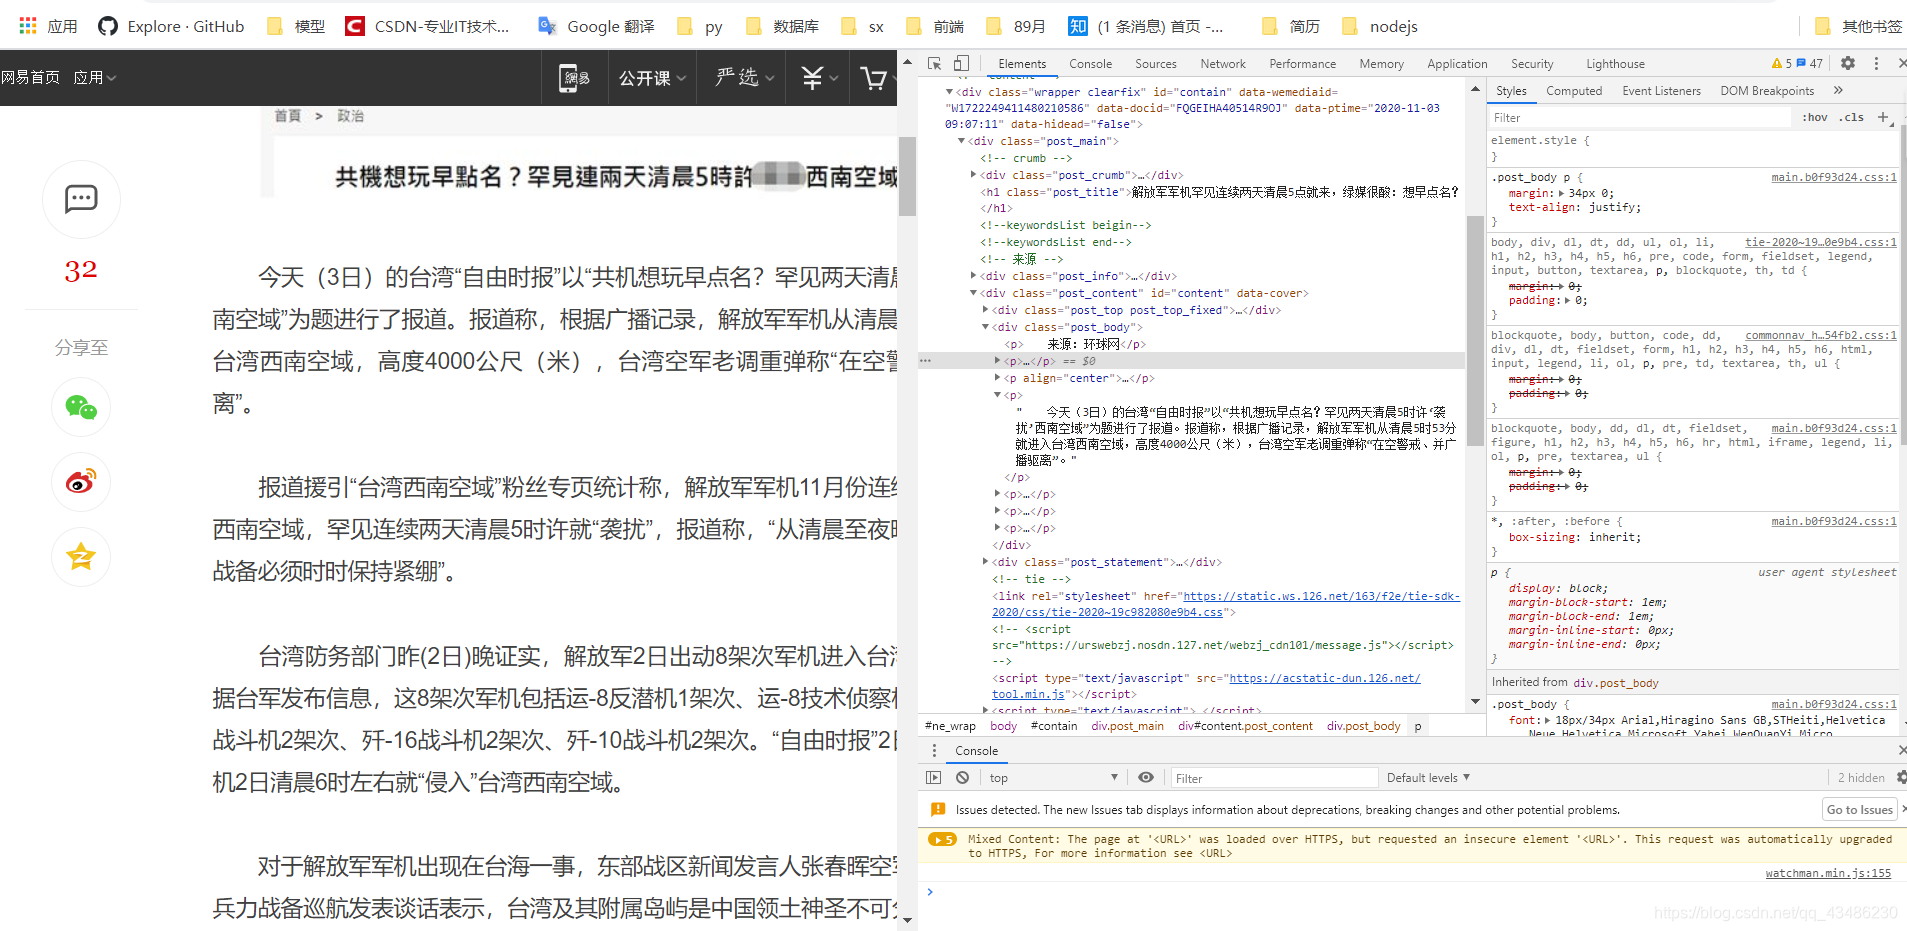
Task: Add a new style rule plus icon
Action: pos(1883,117)
